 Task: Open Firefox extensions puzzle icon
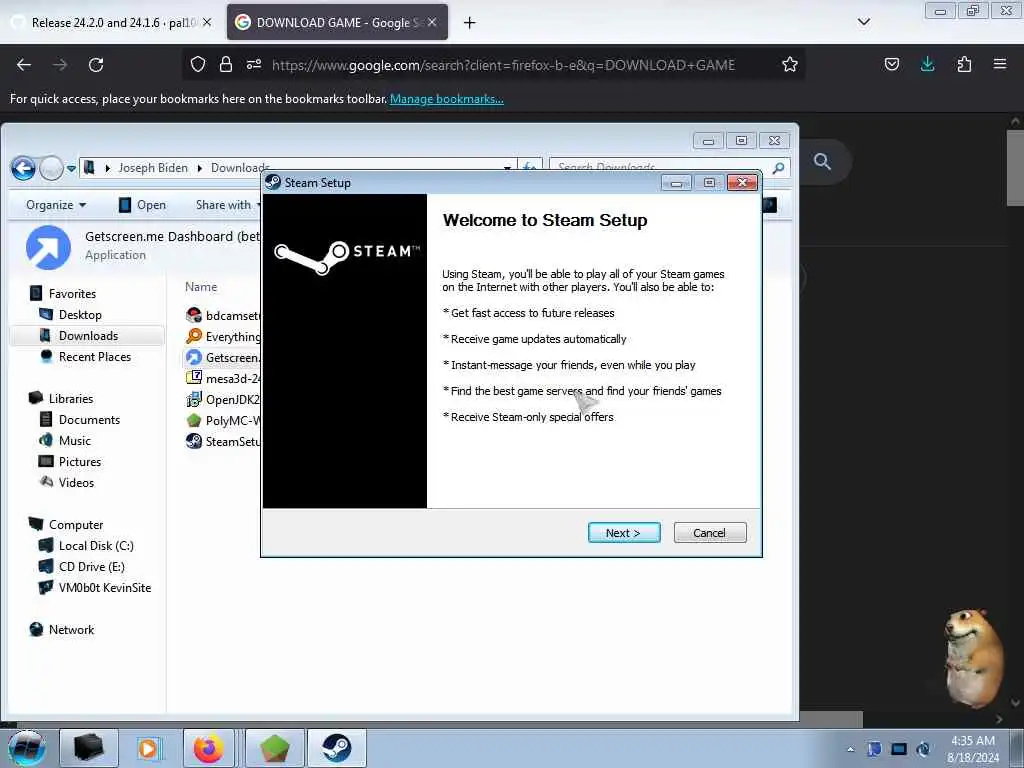tap(964, 65)
